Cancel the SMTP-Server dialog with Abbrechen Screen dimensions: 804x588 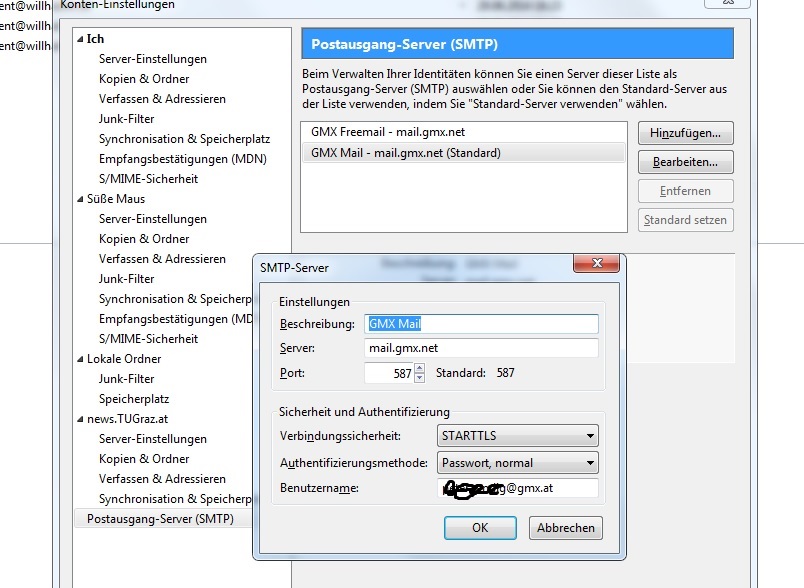point(566,528)
